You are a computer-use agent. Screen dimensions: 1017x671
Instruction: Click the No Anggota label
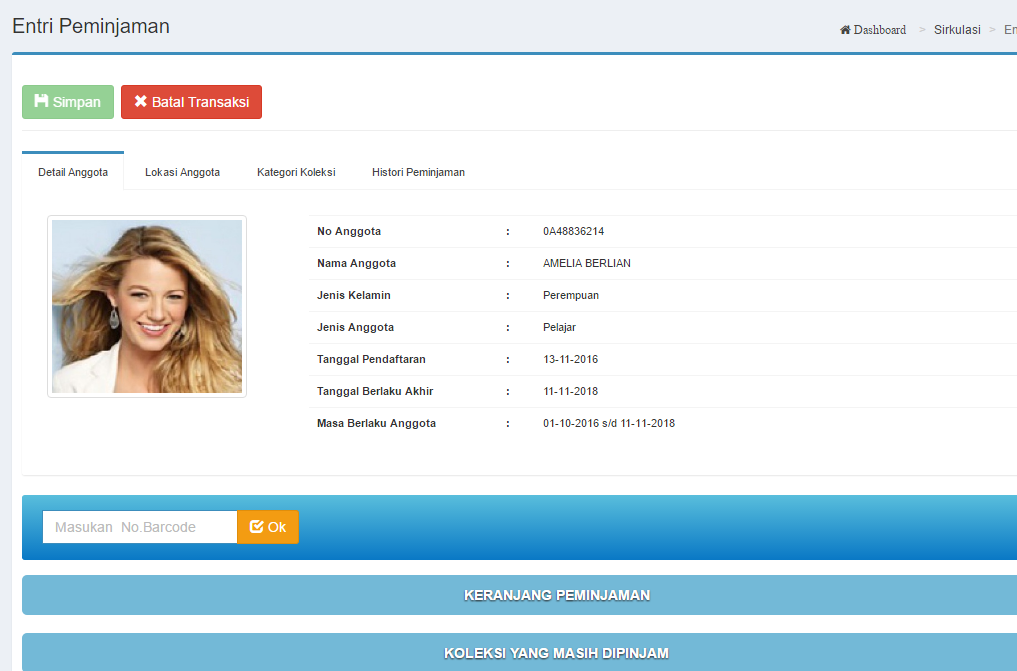click(349, 231)
